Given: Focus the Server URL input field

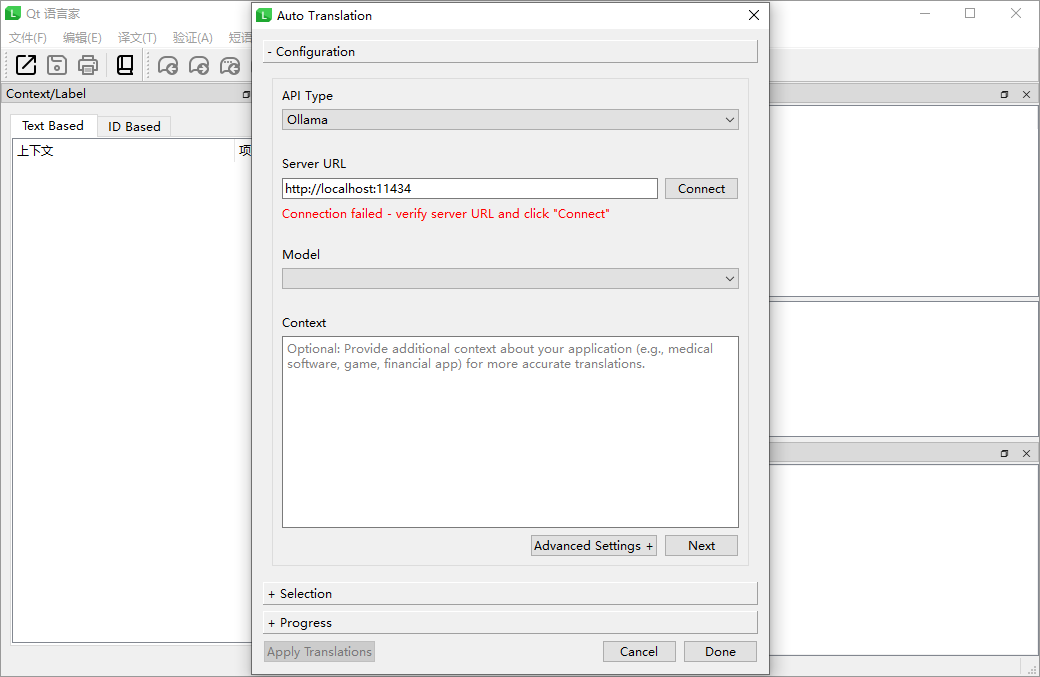Looking at the screenshot, I should click(470, 189).
